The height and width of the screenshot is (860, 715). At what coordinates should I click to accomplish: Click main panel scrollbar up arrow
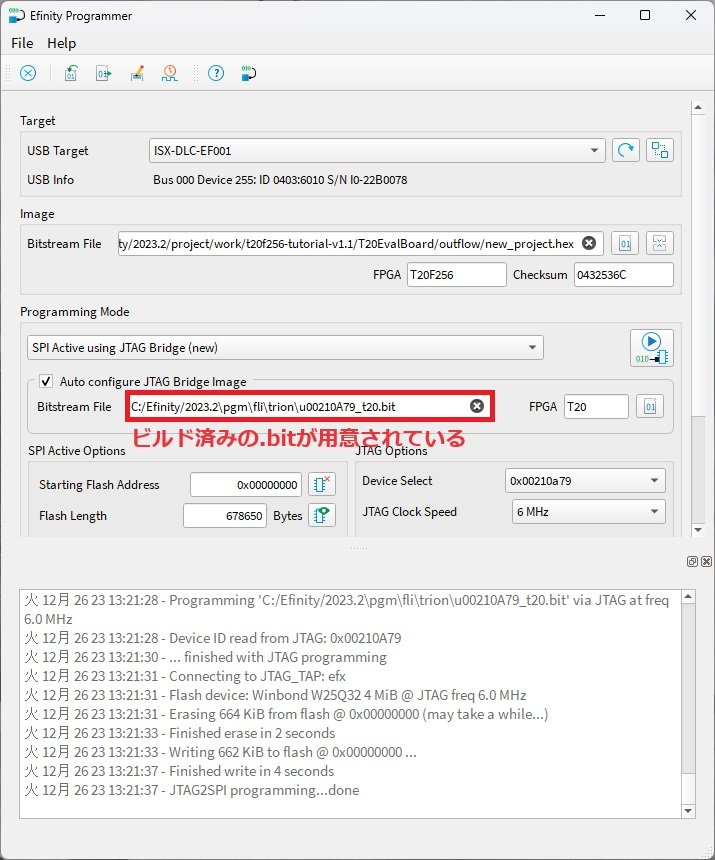click(x=698, y=108)
